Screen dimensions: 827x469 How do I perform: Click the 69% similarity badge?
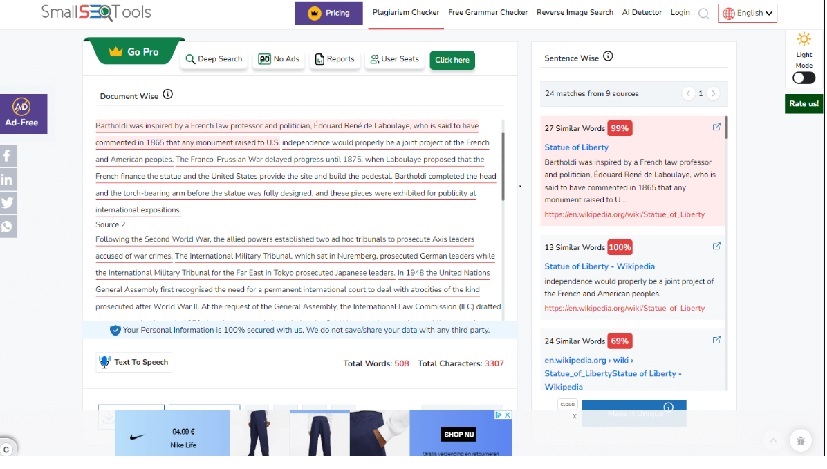click(x=620, y=341)
